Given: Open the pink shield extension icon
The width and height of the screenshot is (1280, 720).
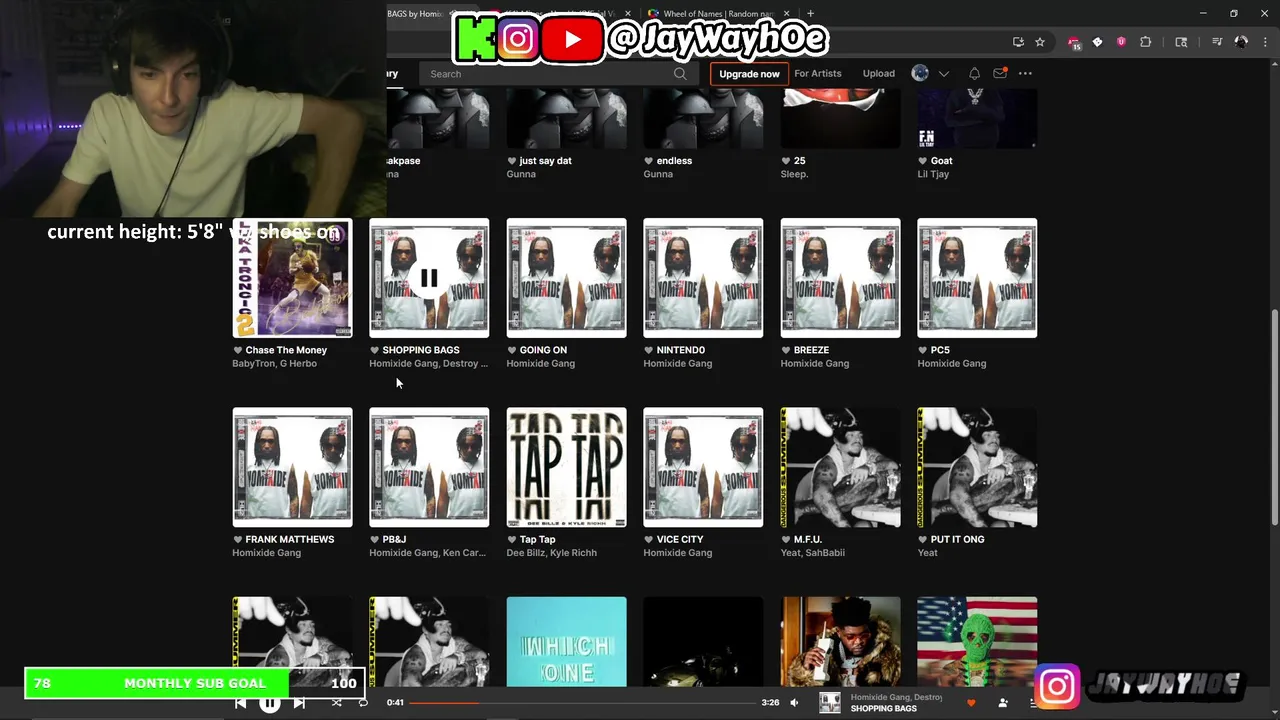Looking at the screenshot, I should point(1121,42).
